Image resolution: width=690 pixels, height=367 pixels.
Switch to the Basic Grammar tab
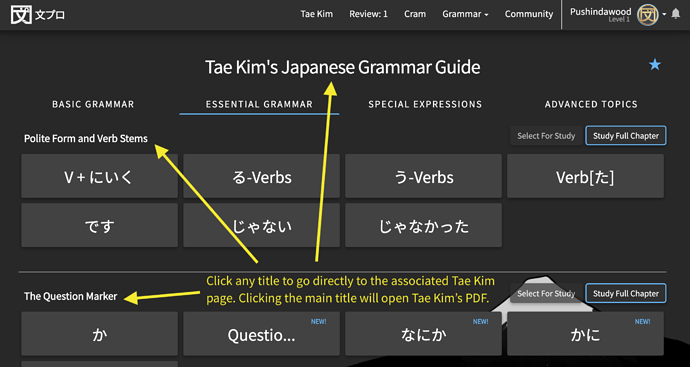[93, 104]
